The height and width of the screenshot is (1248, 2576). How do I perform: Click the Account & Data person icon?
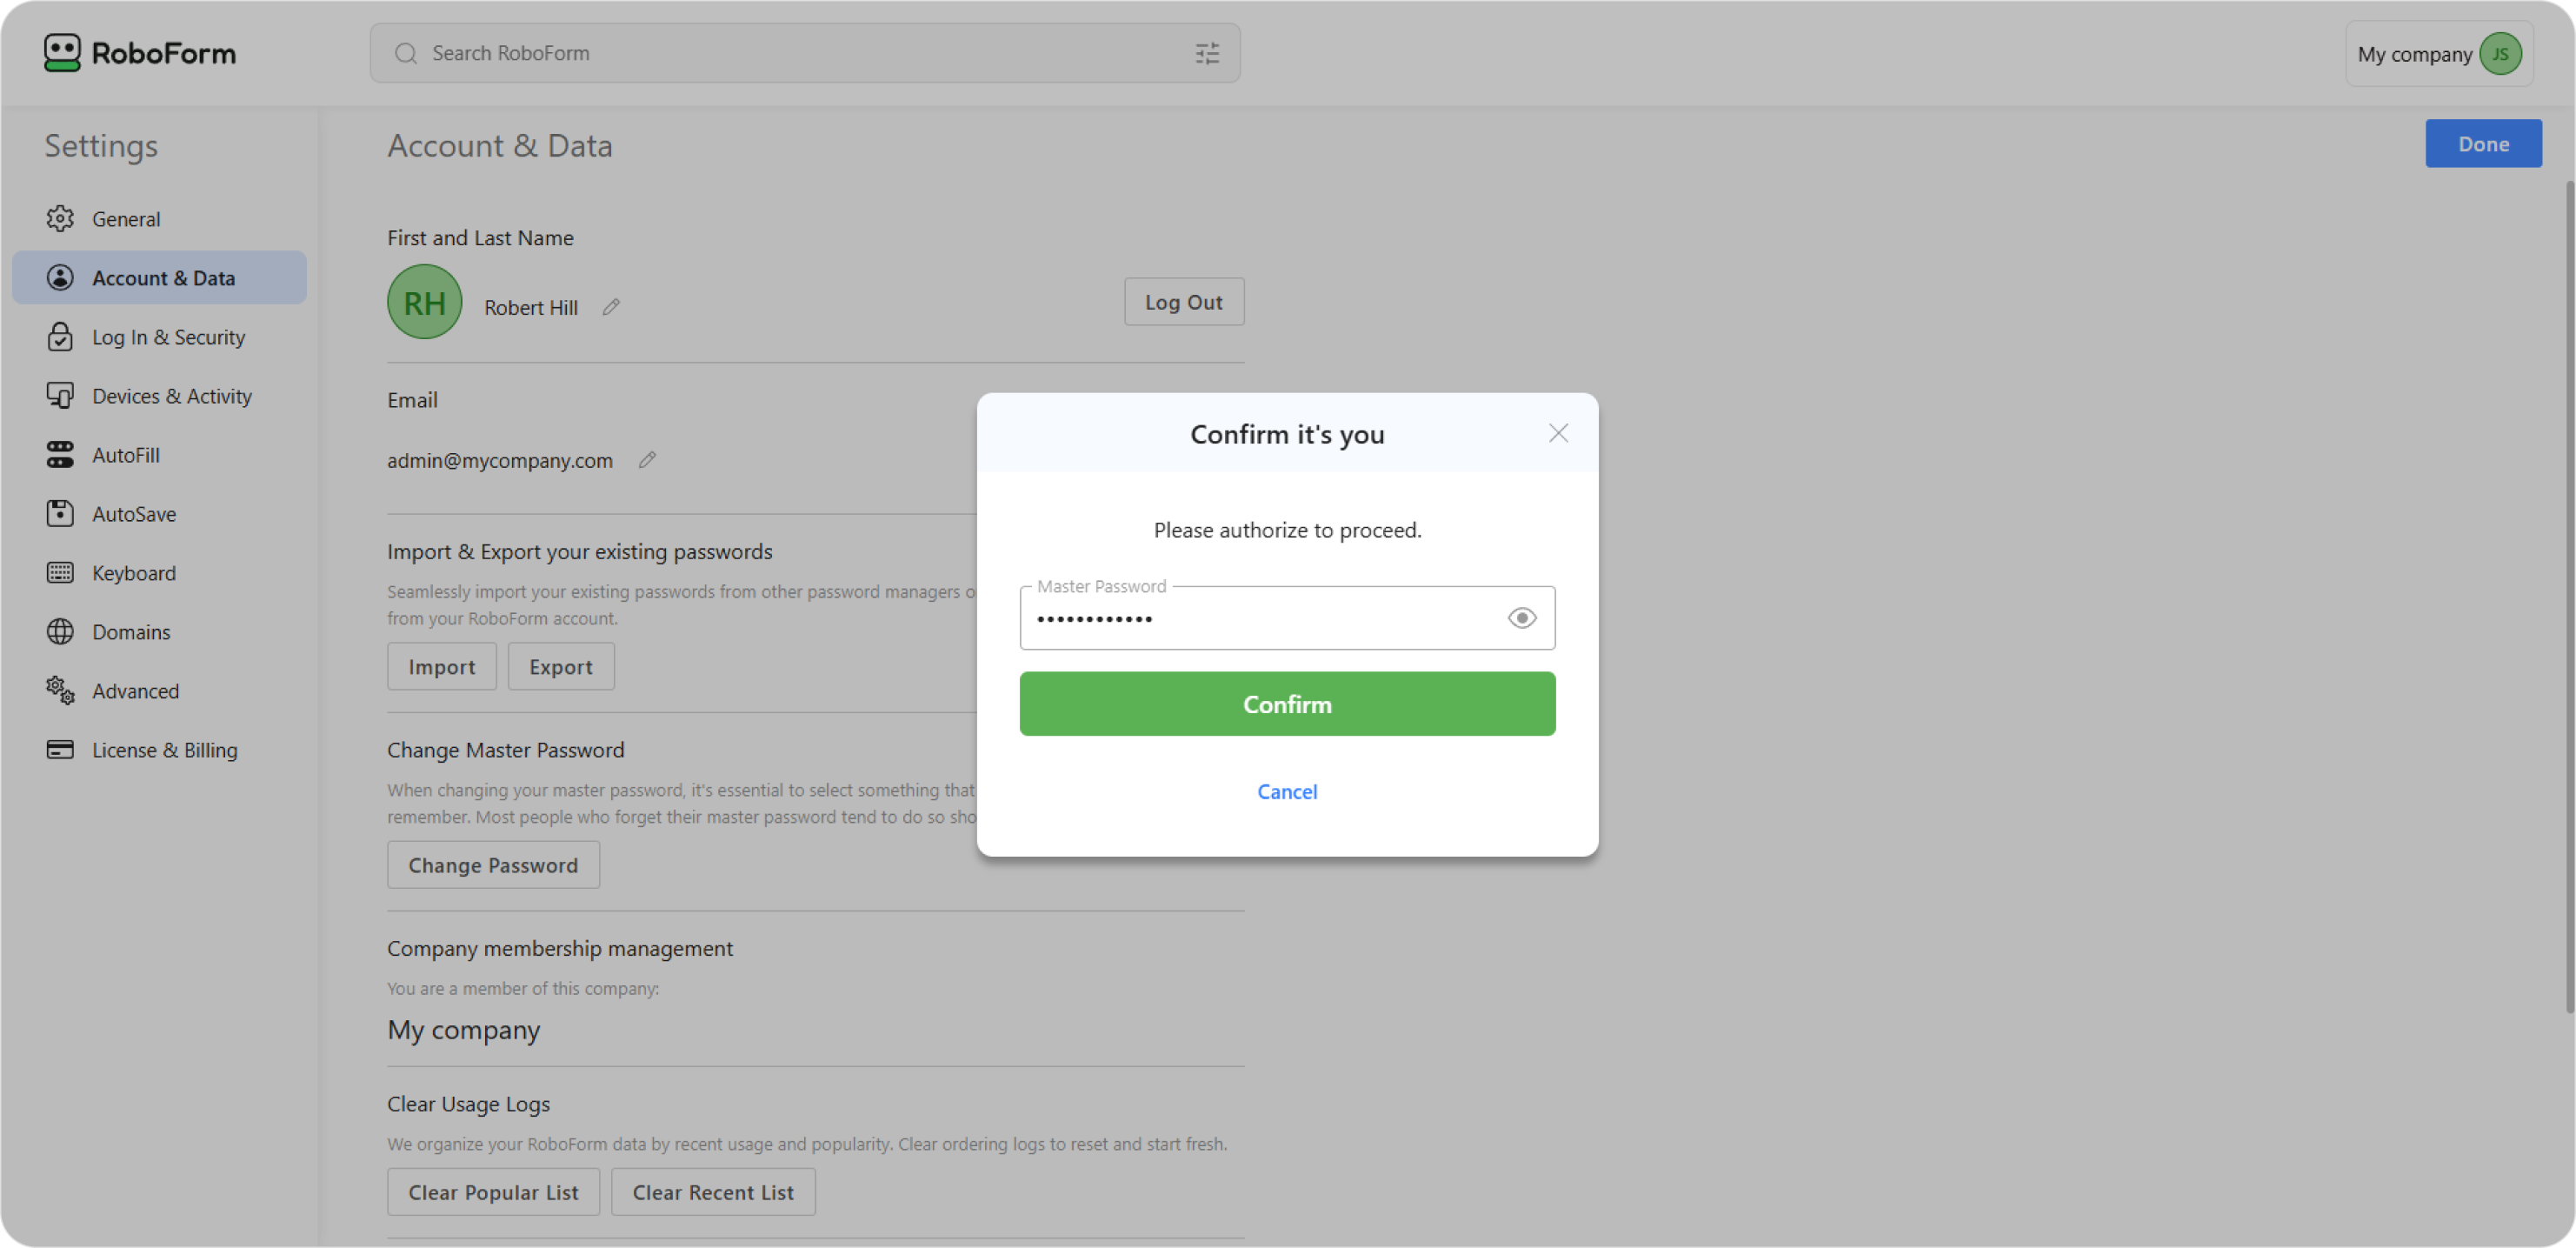coord(60,277)
